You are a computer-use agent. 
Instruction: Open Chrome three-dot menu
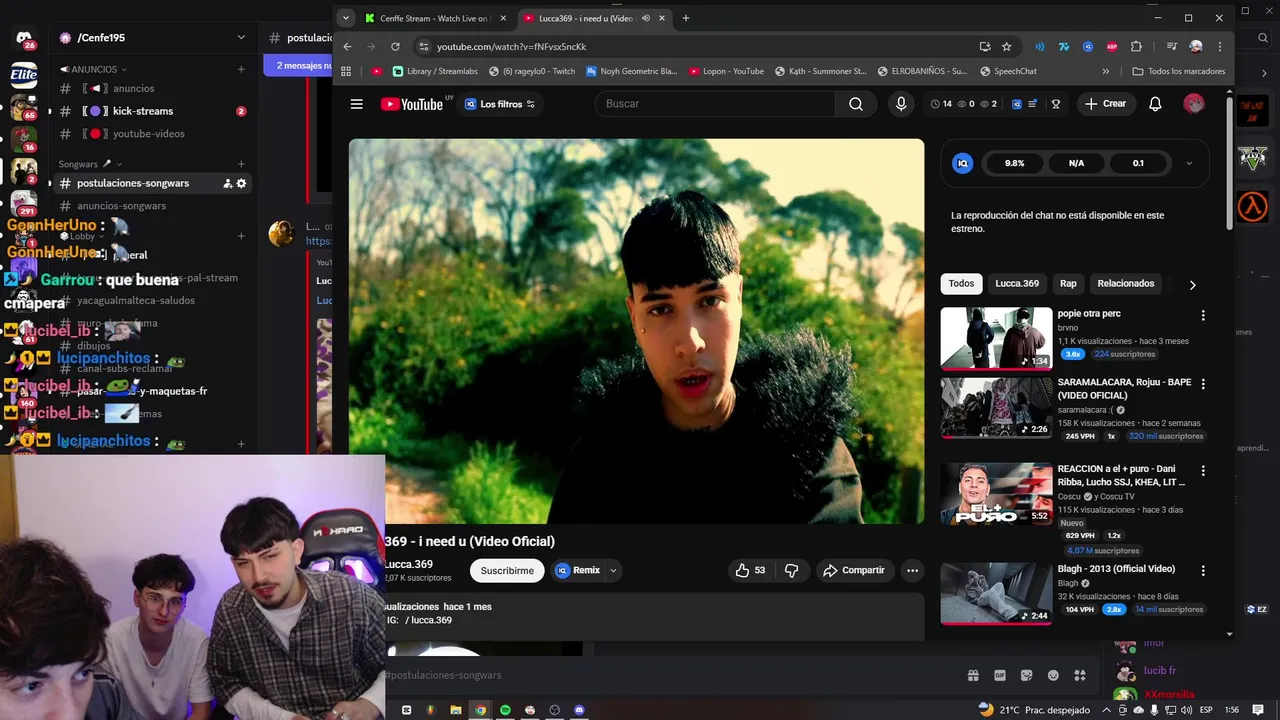click(1220, 46)
